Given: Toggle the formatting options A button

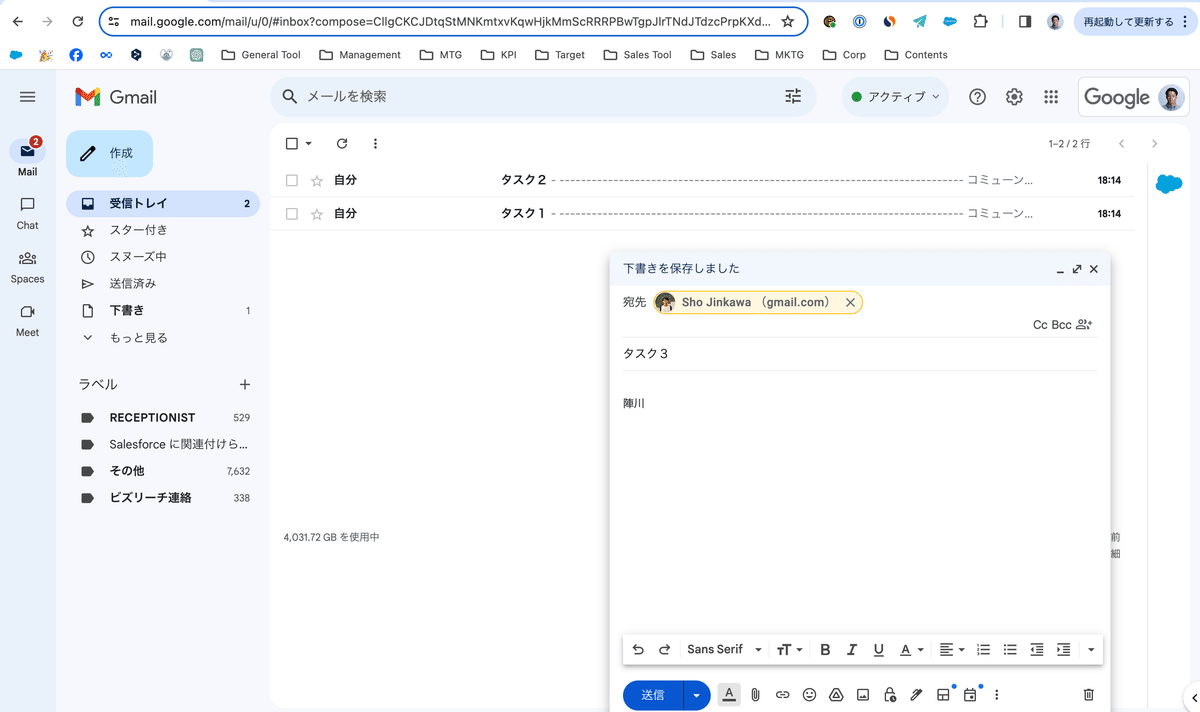Looking at the screenshot, I should [729, 694].
